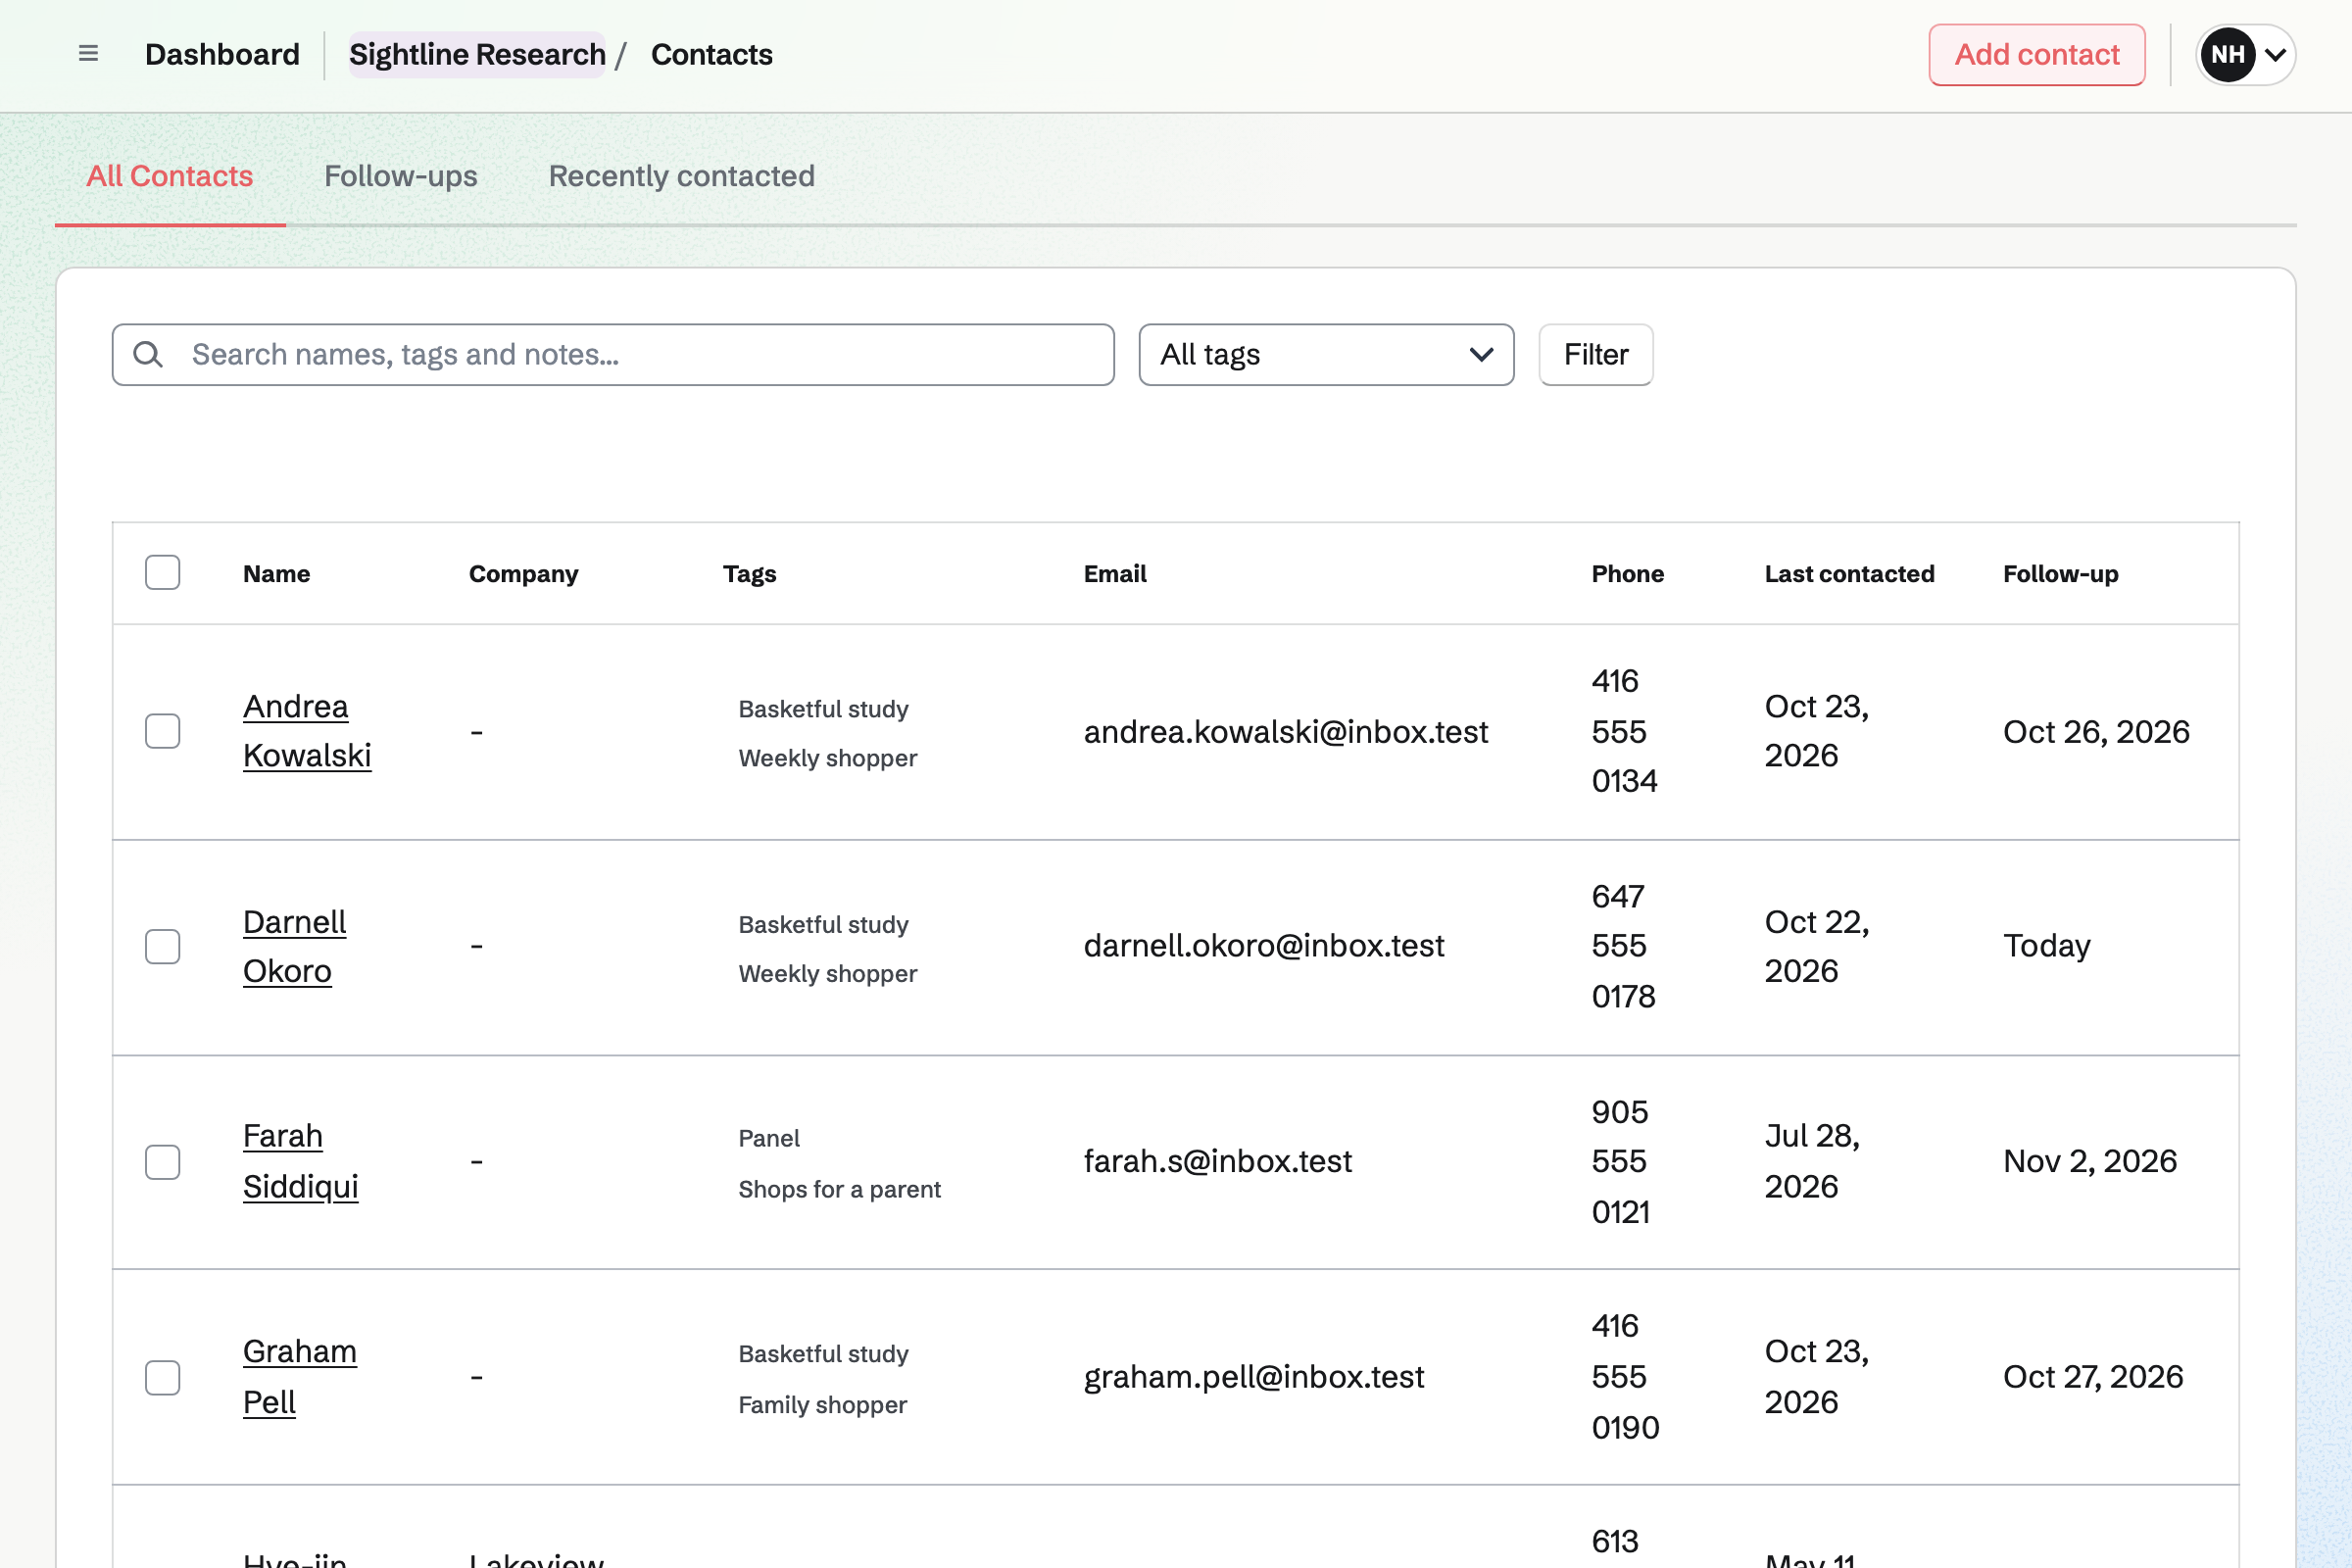The height and width of the screenshot is (1568, 2352).
Task: Click the search magnifier icon
Action: 148,354
